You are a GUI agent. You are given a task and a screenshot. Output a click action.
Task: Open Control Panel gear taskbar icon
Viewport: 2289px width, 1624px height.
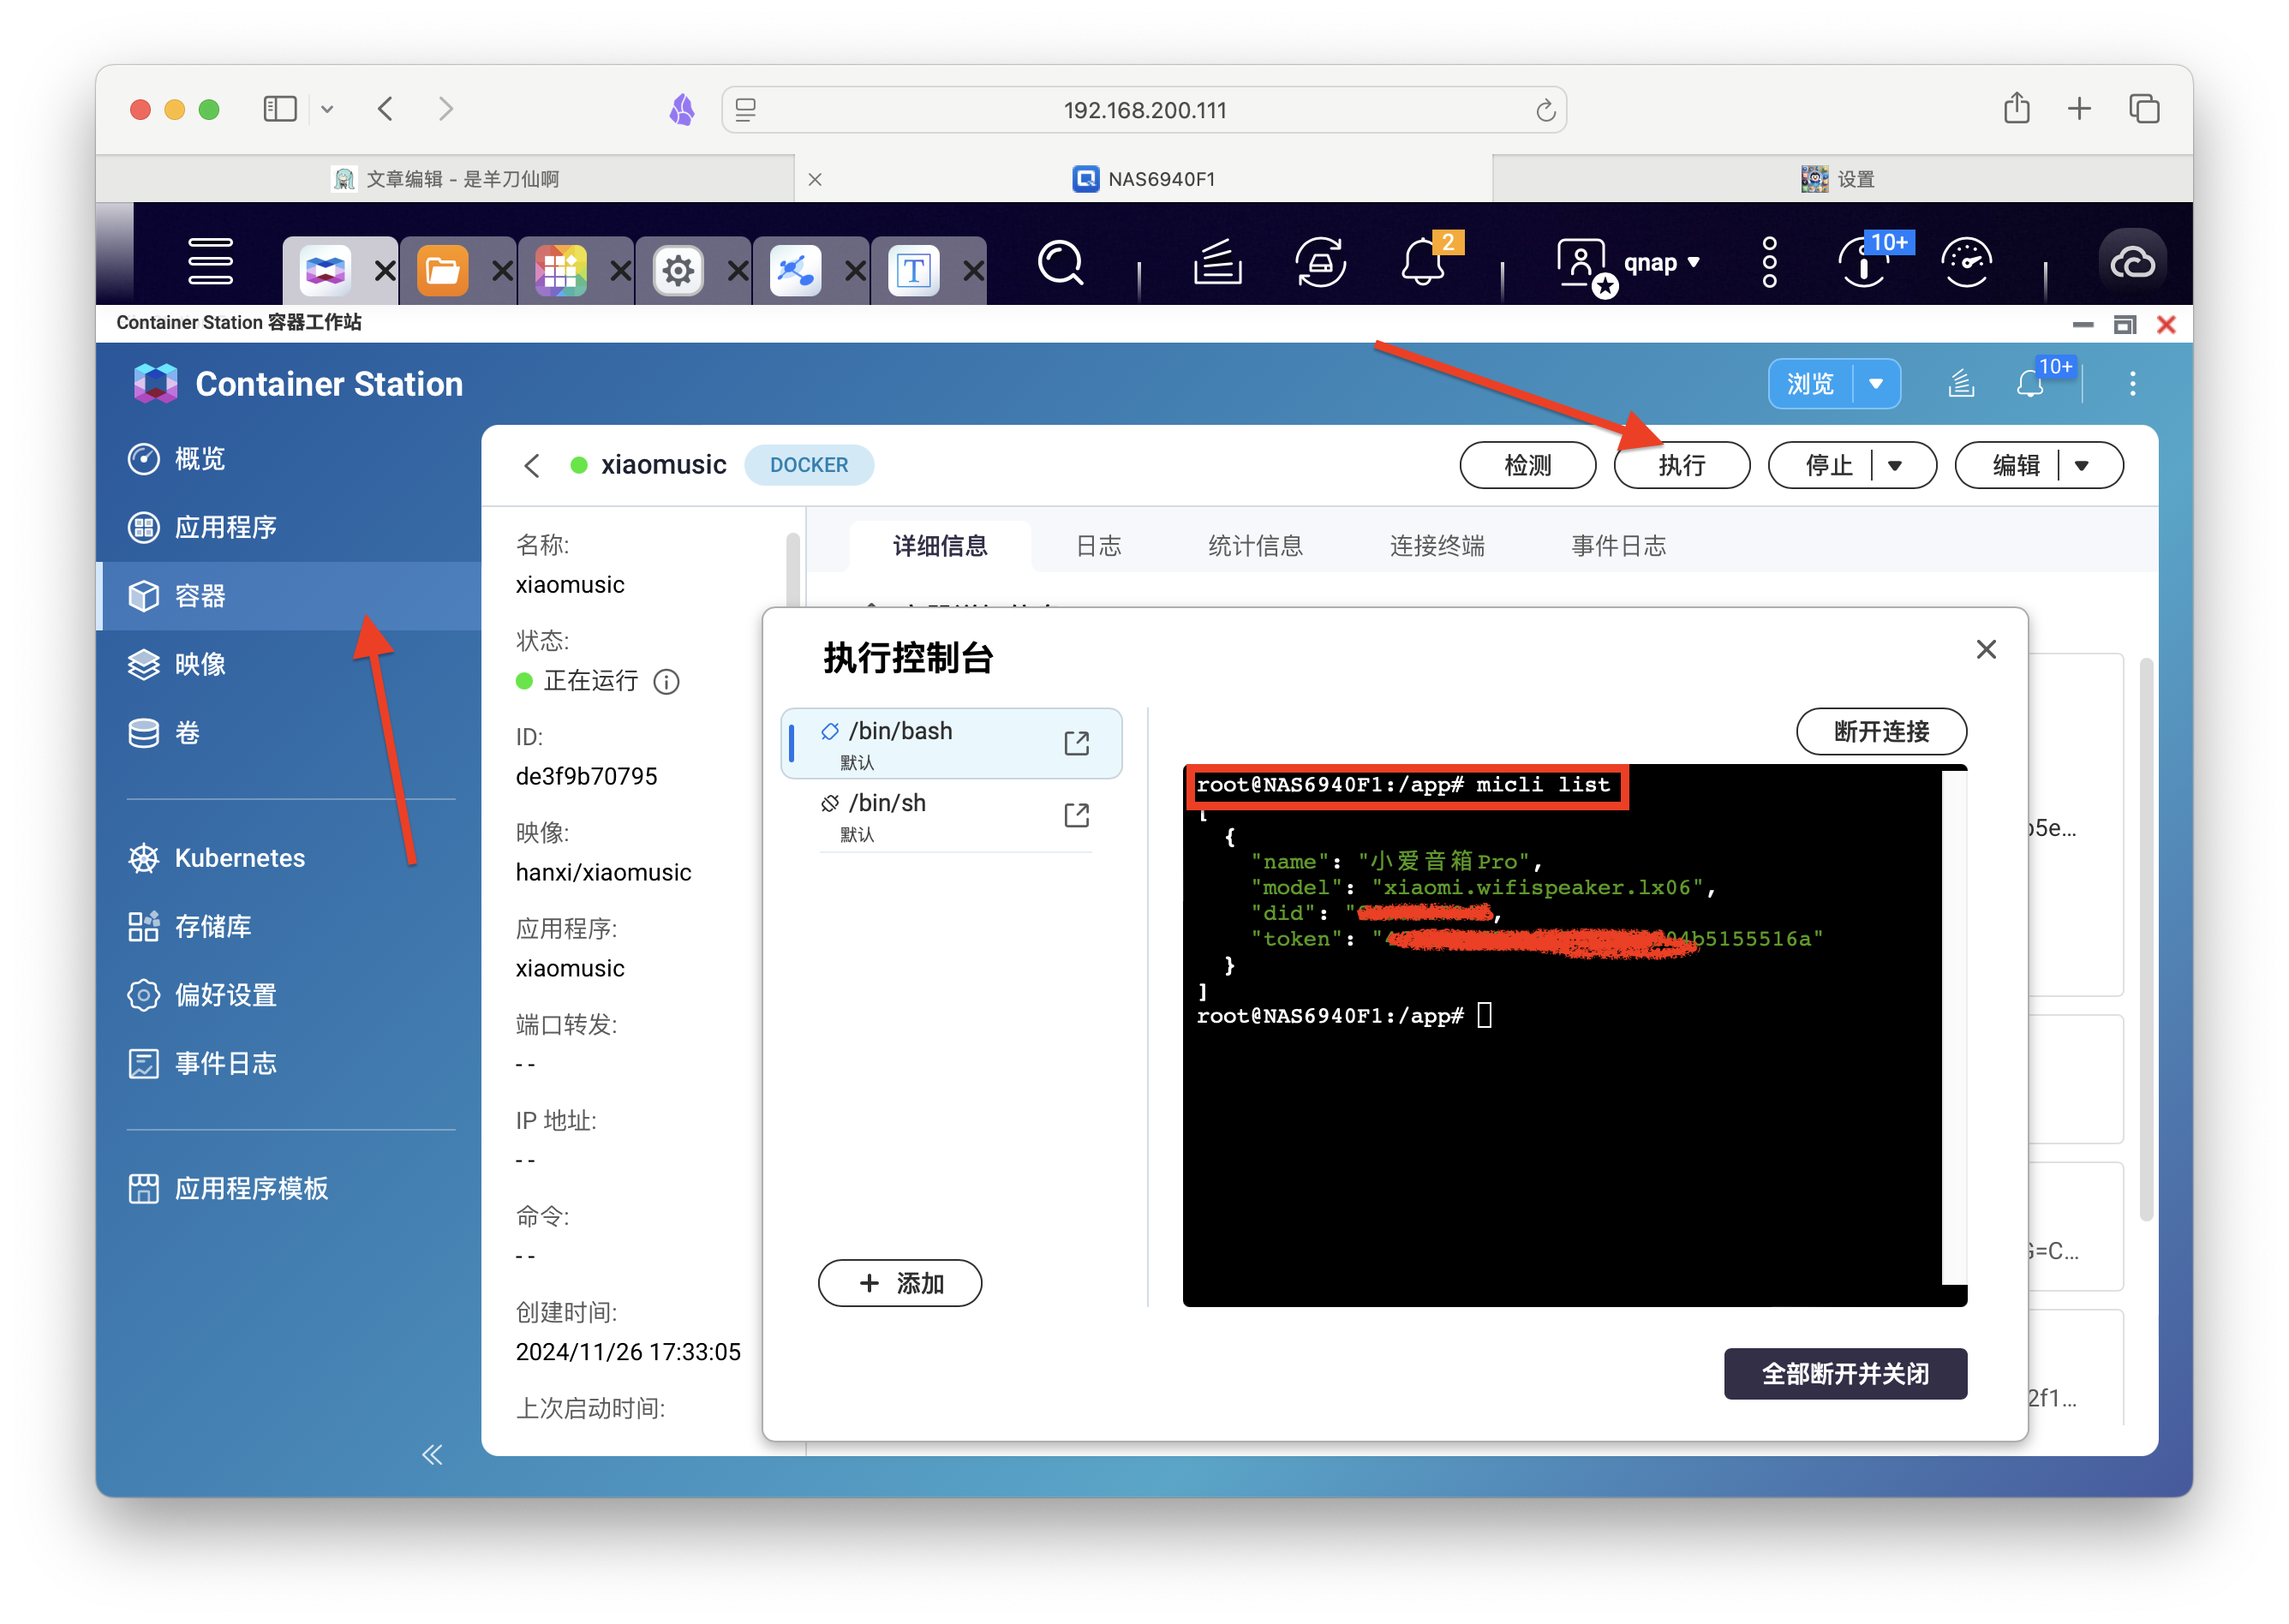678,269
